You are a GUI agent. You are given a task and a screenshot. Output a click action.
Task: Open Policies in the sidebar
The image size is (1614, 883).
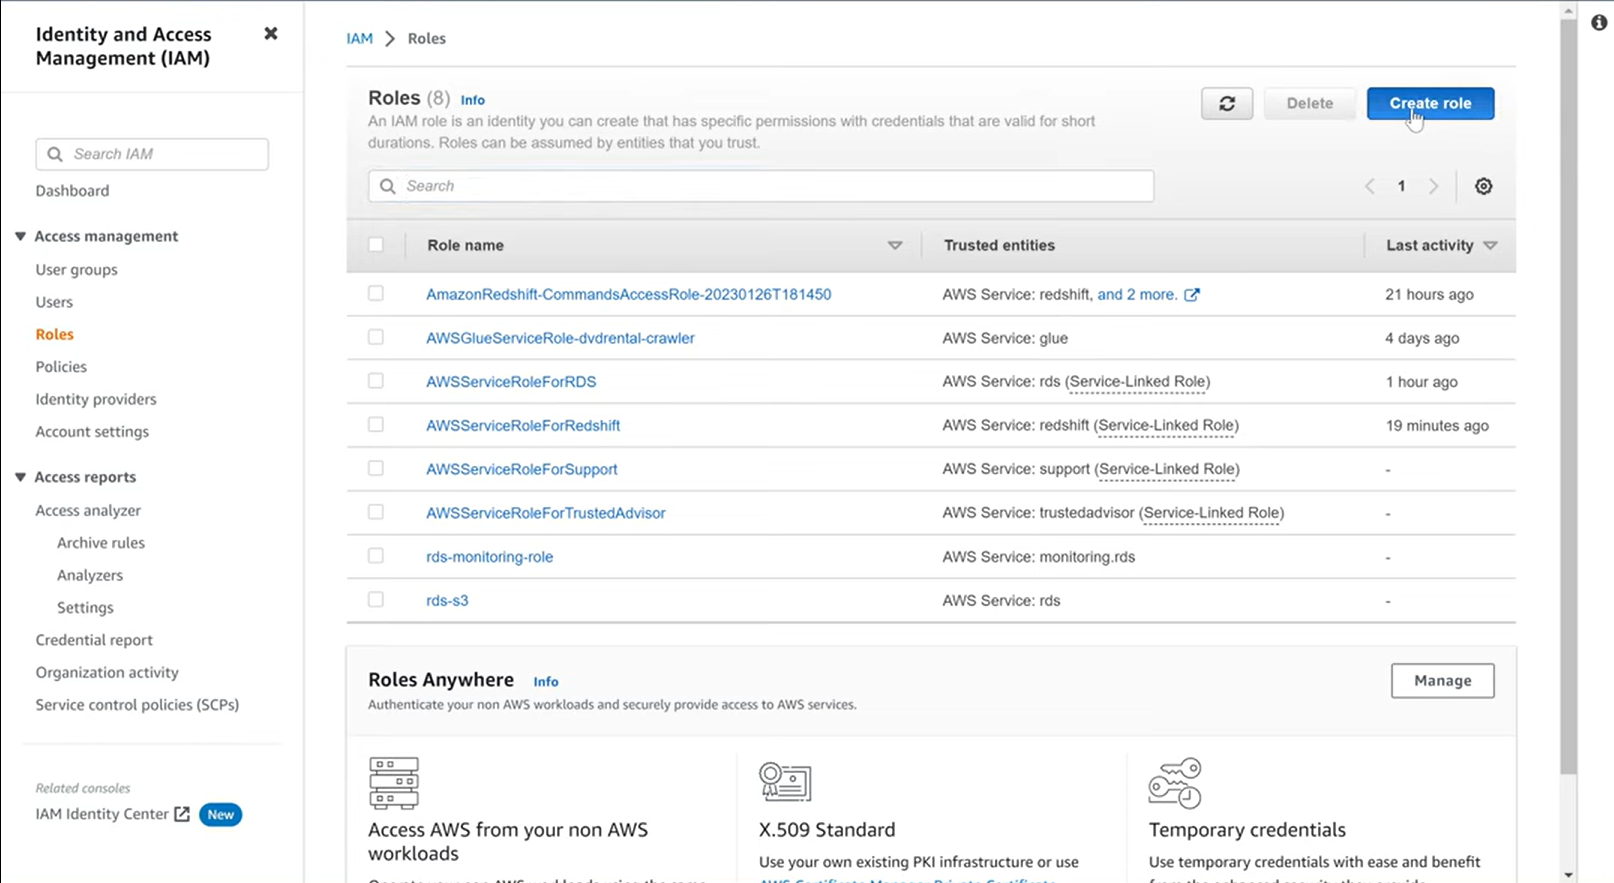tap(61, 367)
